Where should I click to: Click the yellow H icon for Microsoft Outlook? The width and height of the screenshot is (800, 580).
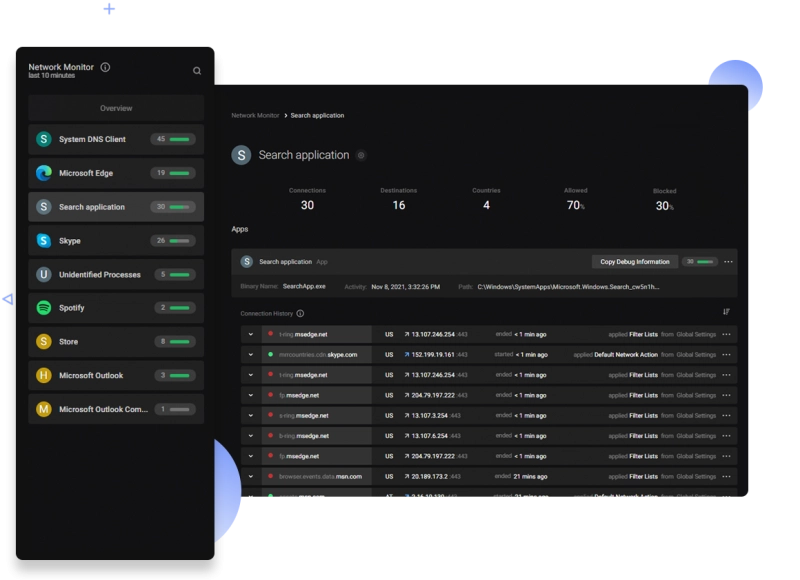(44, 375)
